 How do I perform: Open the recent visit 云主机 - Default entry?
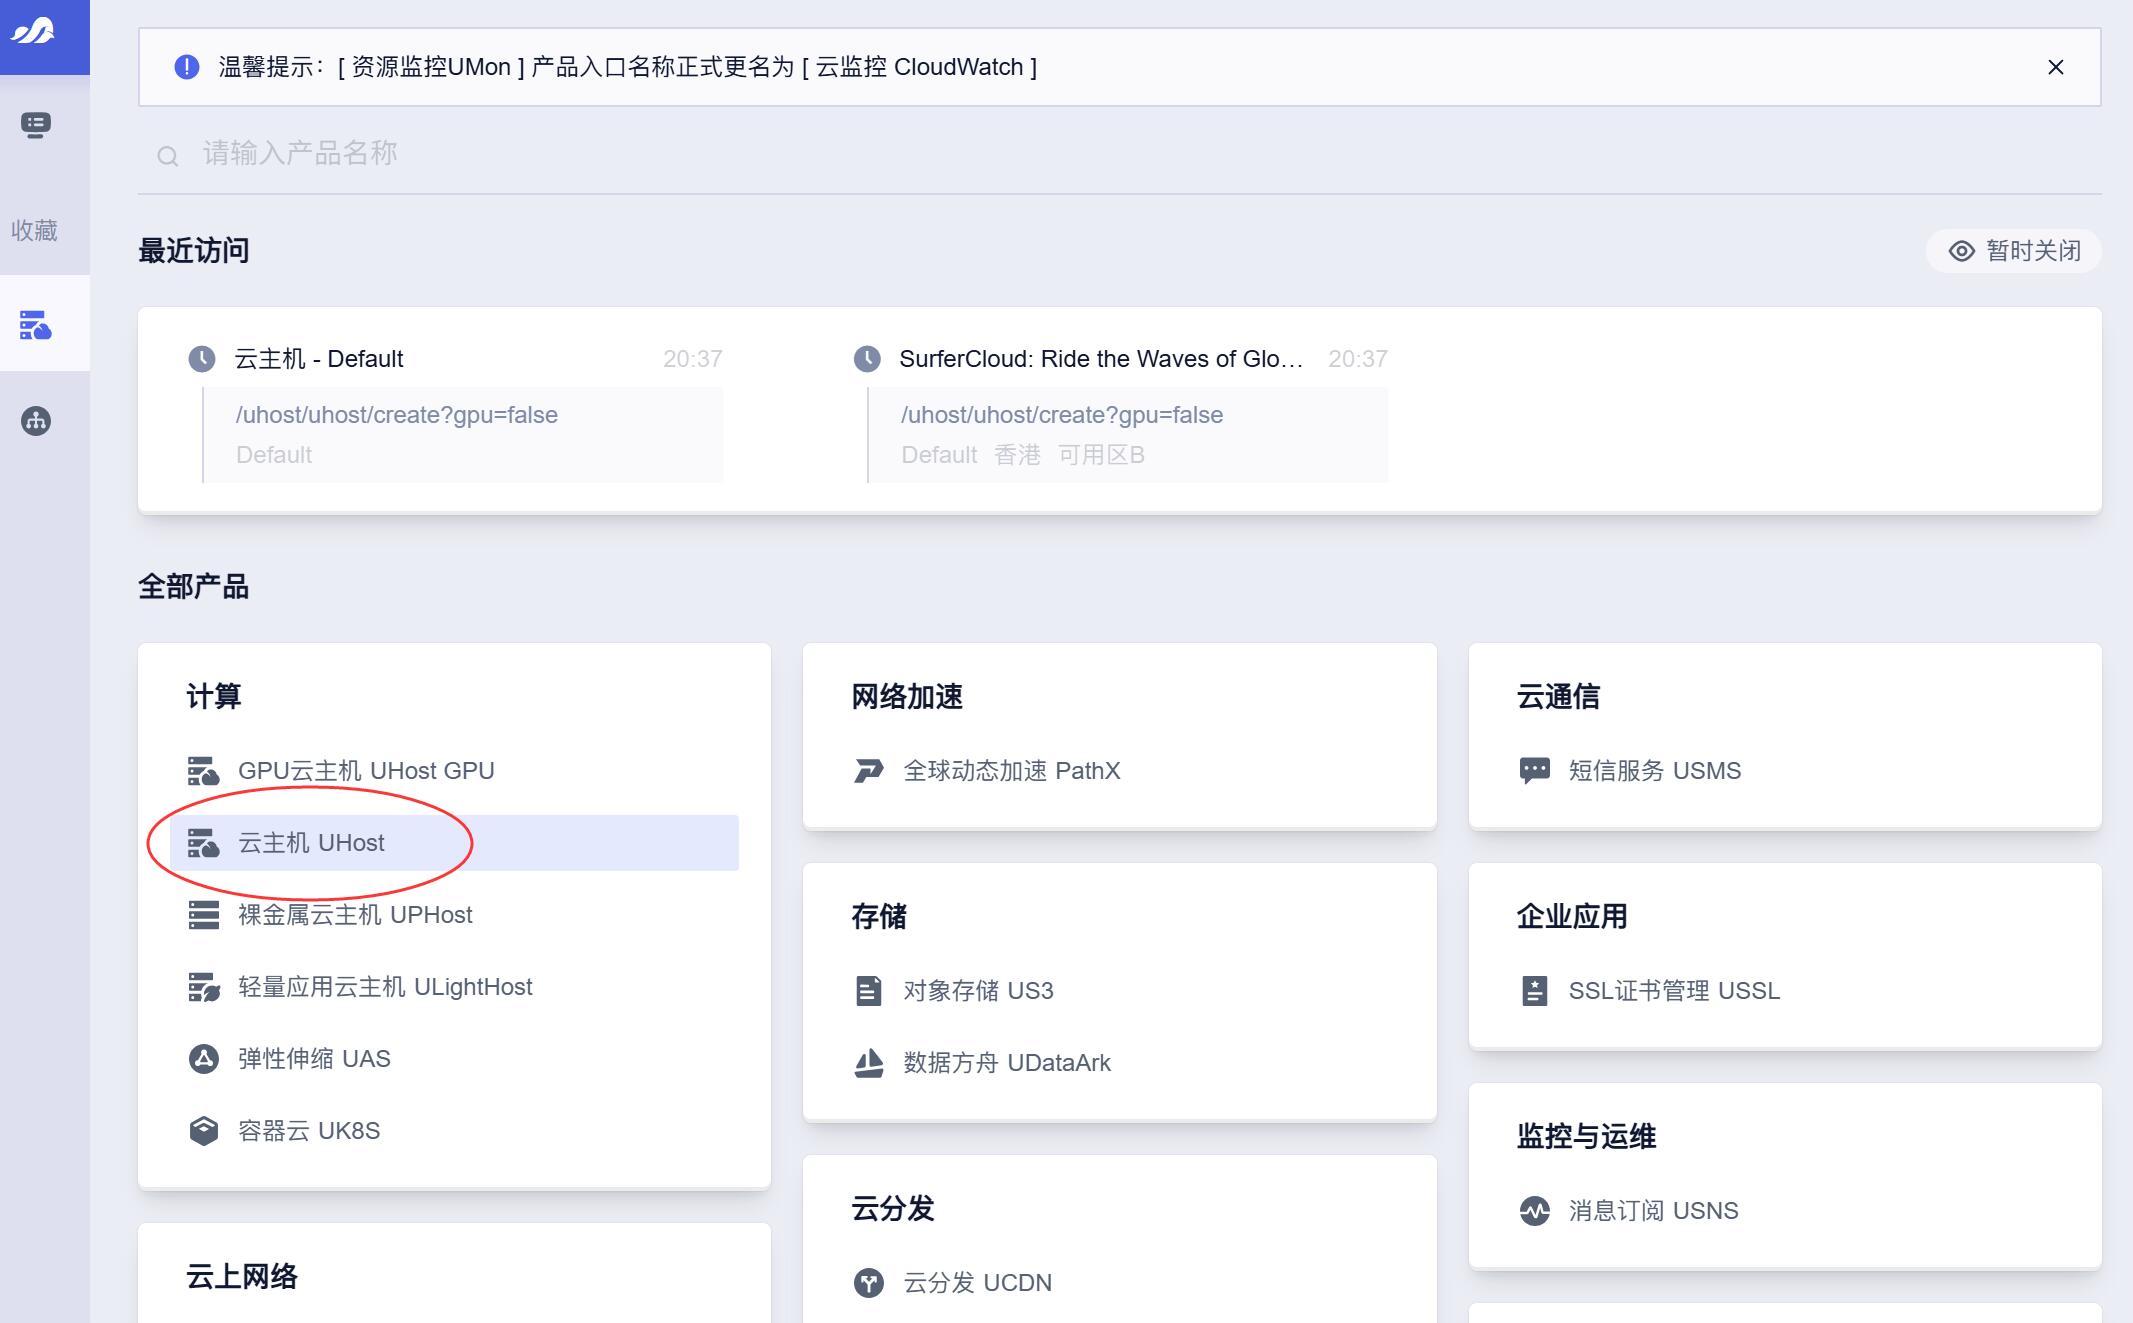point(320,358)
